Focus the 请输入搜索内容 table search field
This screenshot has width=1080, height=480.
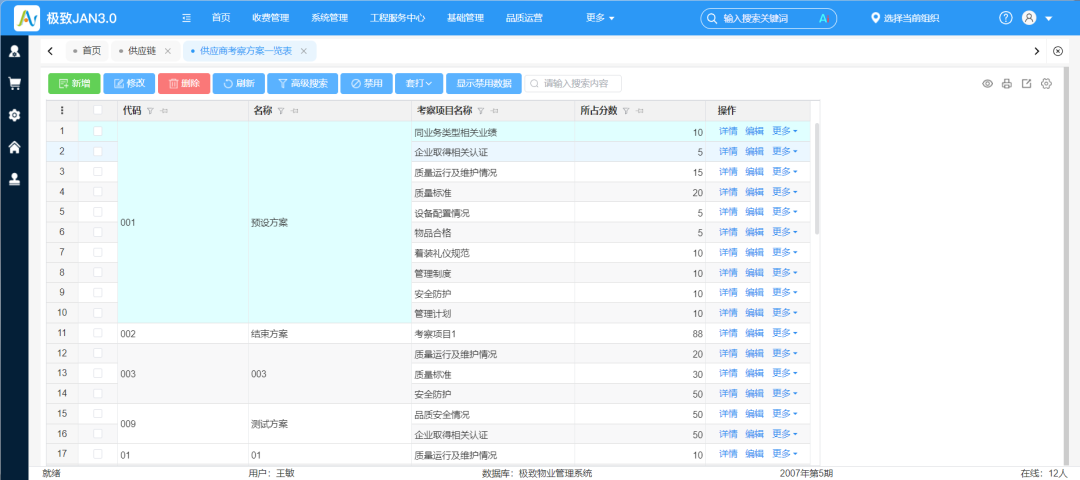point(573,84)
